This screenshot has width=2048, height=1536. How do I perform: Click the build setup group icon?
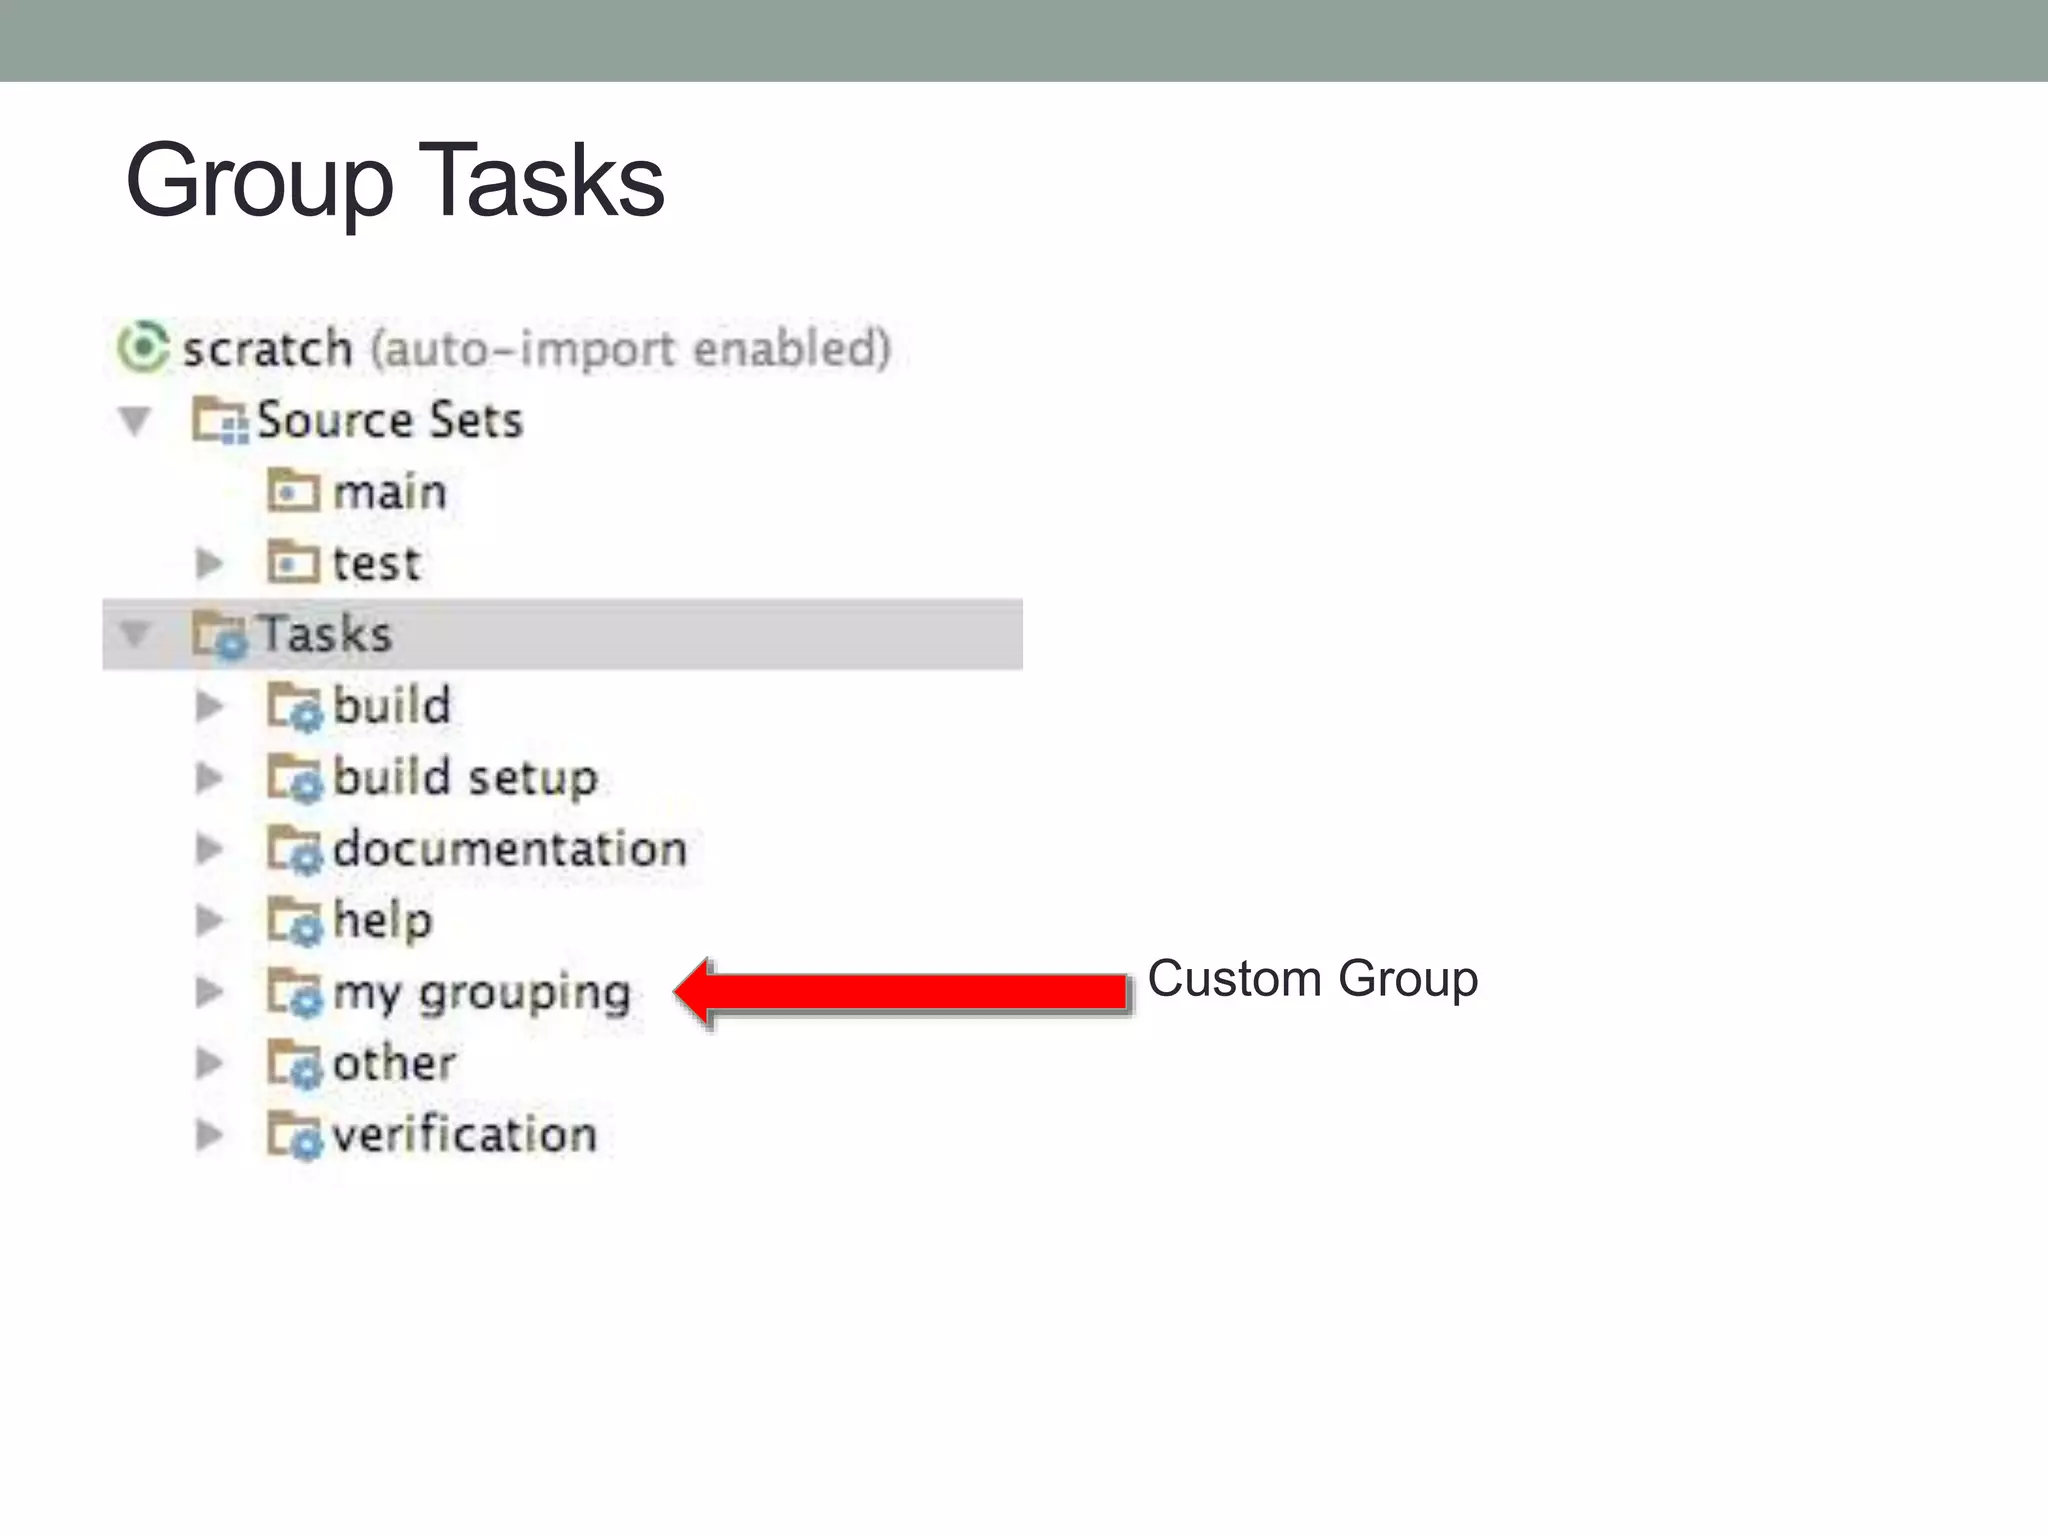(x=295, y=779)
